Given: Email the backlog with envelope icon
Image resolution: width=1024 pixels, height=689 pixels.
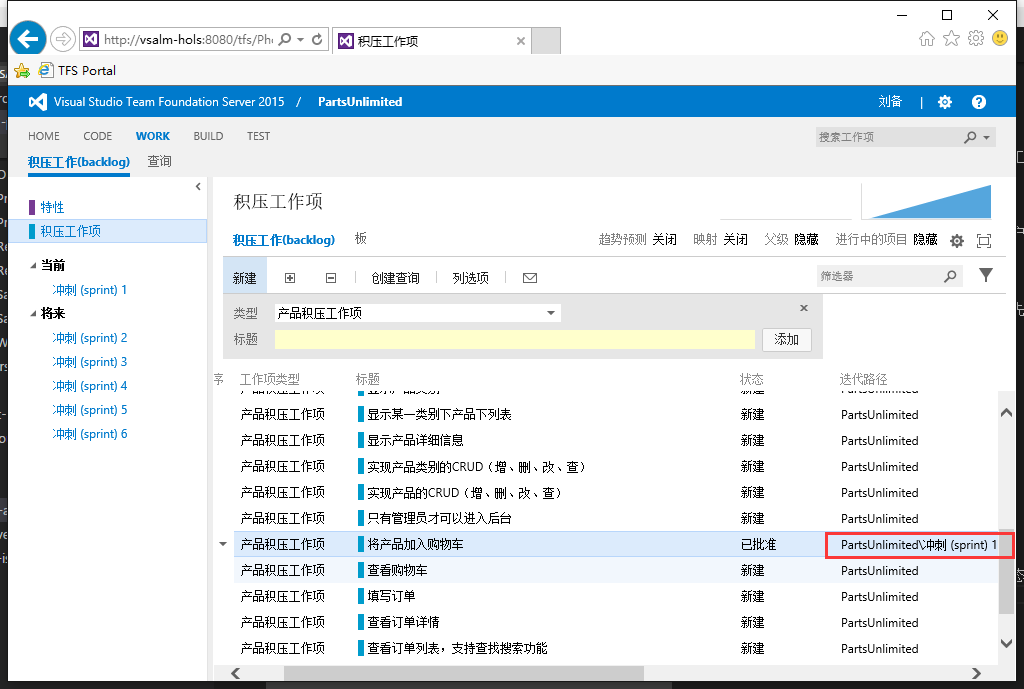Looking at the screenshot, I should [x=530, y=278].
